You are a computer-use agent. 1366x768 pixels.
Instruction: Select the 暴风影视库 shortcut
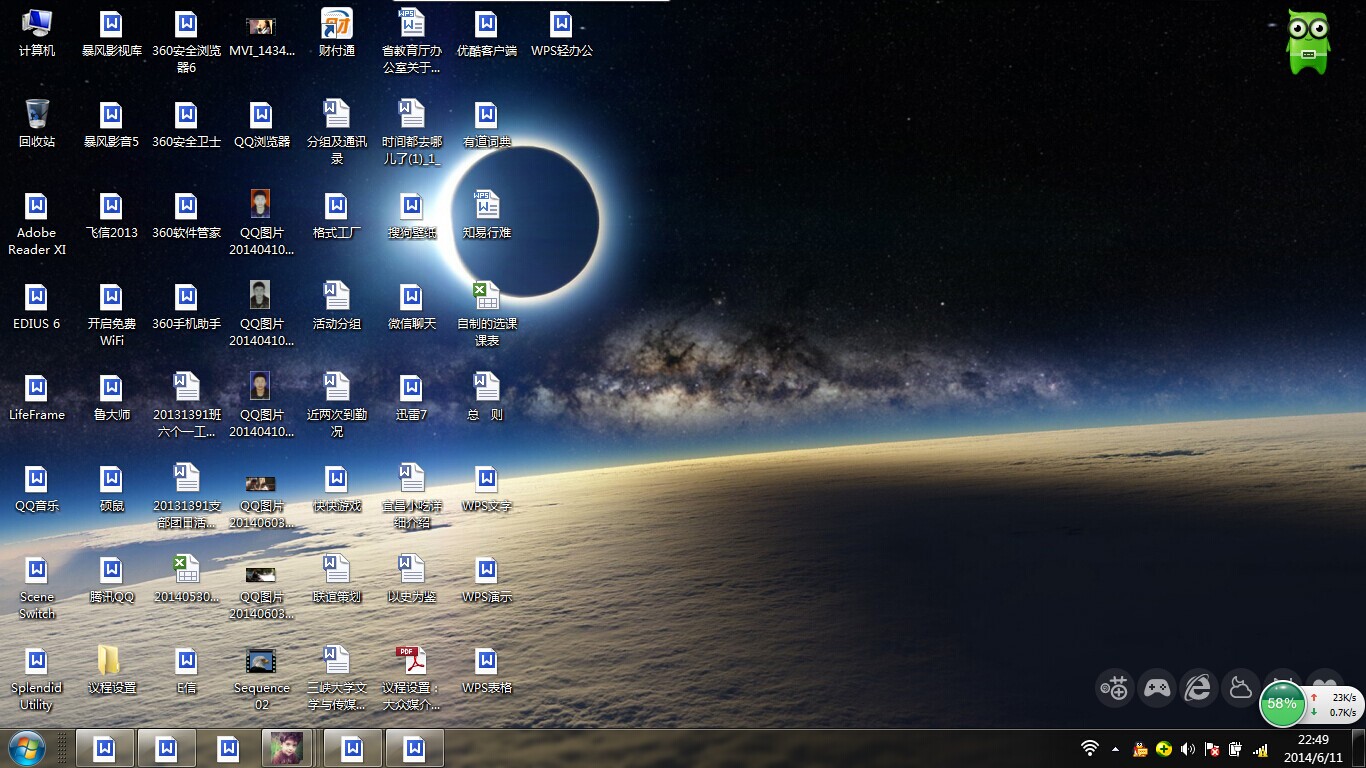click(x=112, y=33)
